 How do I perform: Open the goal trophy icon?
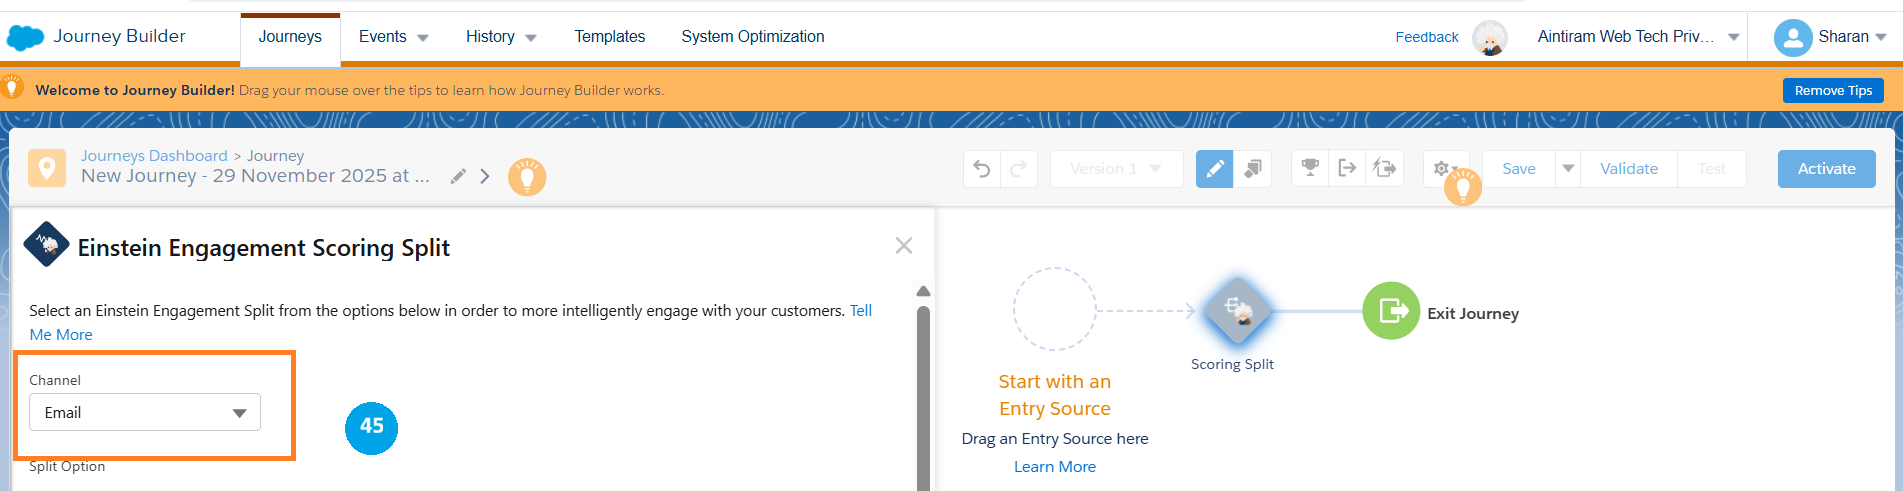pyautogui.click(x=1309, y=168)
